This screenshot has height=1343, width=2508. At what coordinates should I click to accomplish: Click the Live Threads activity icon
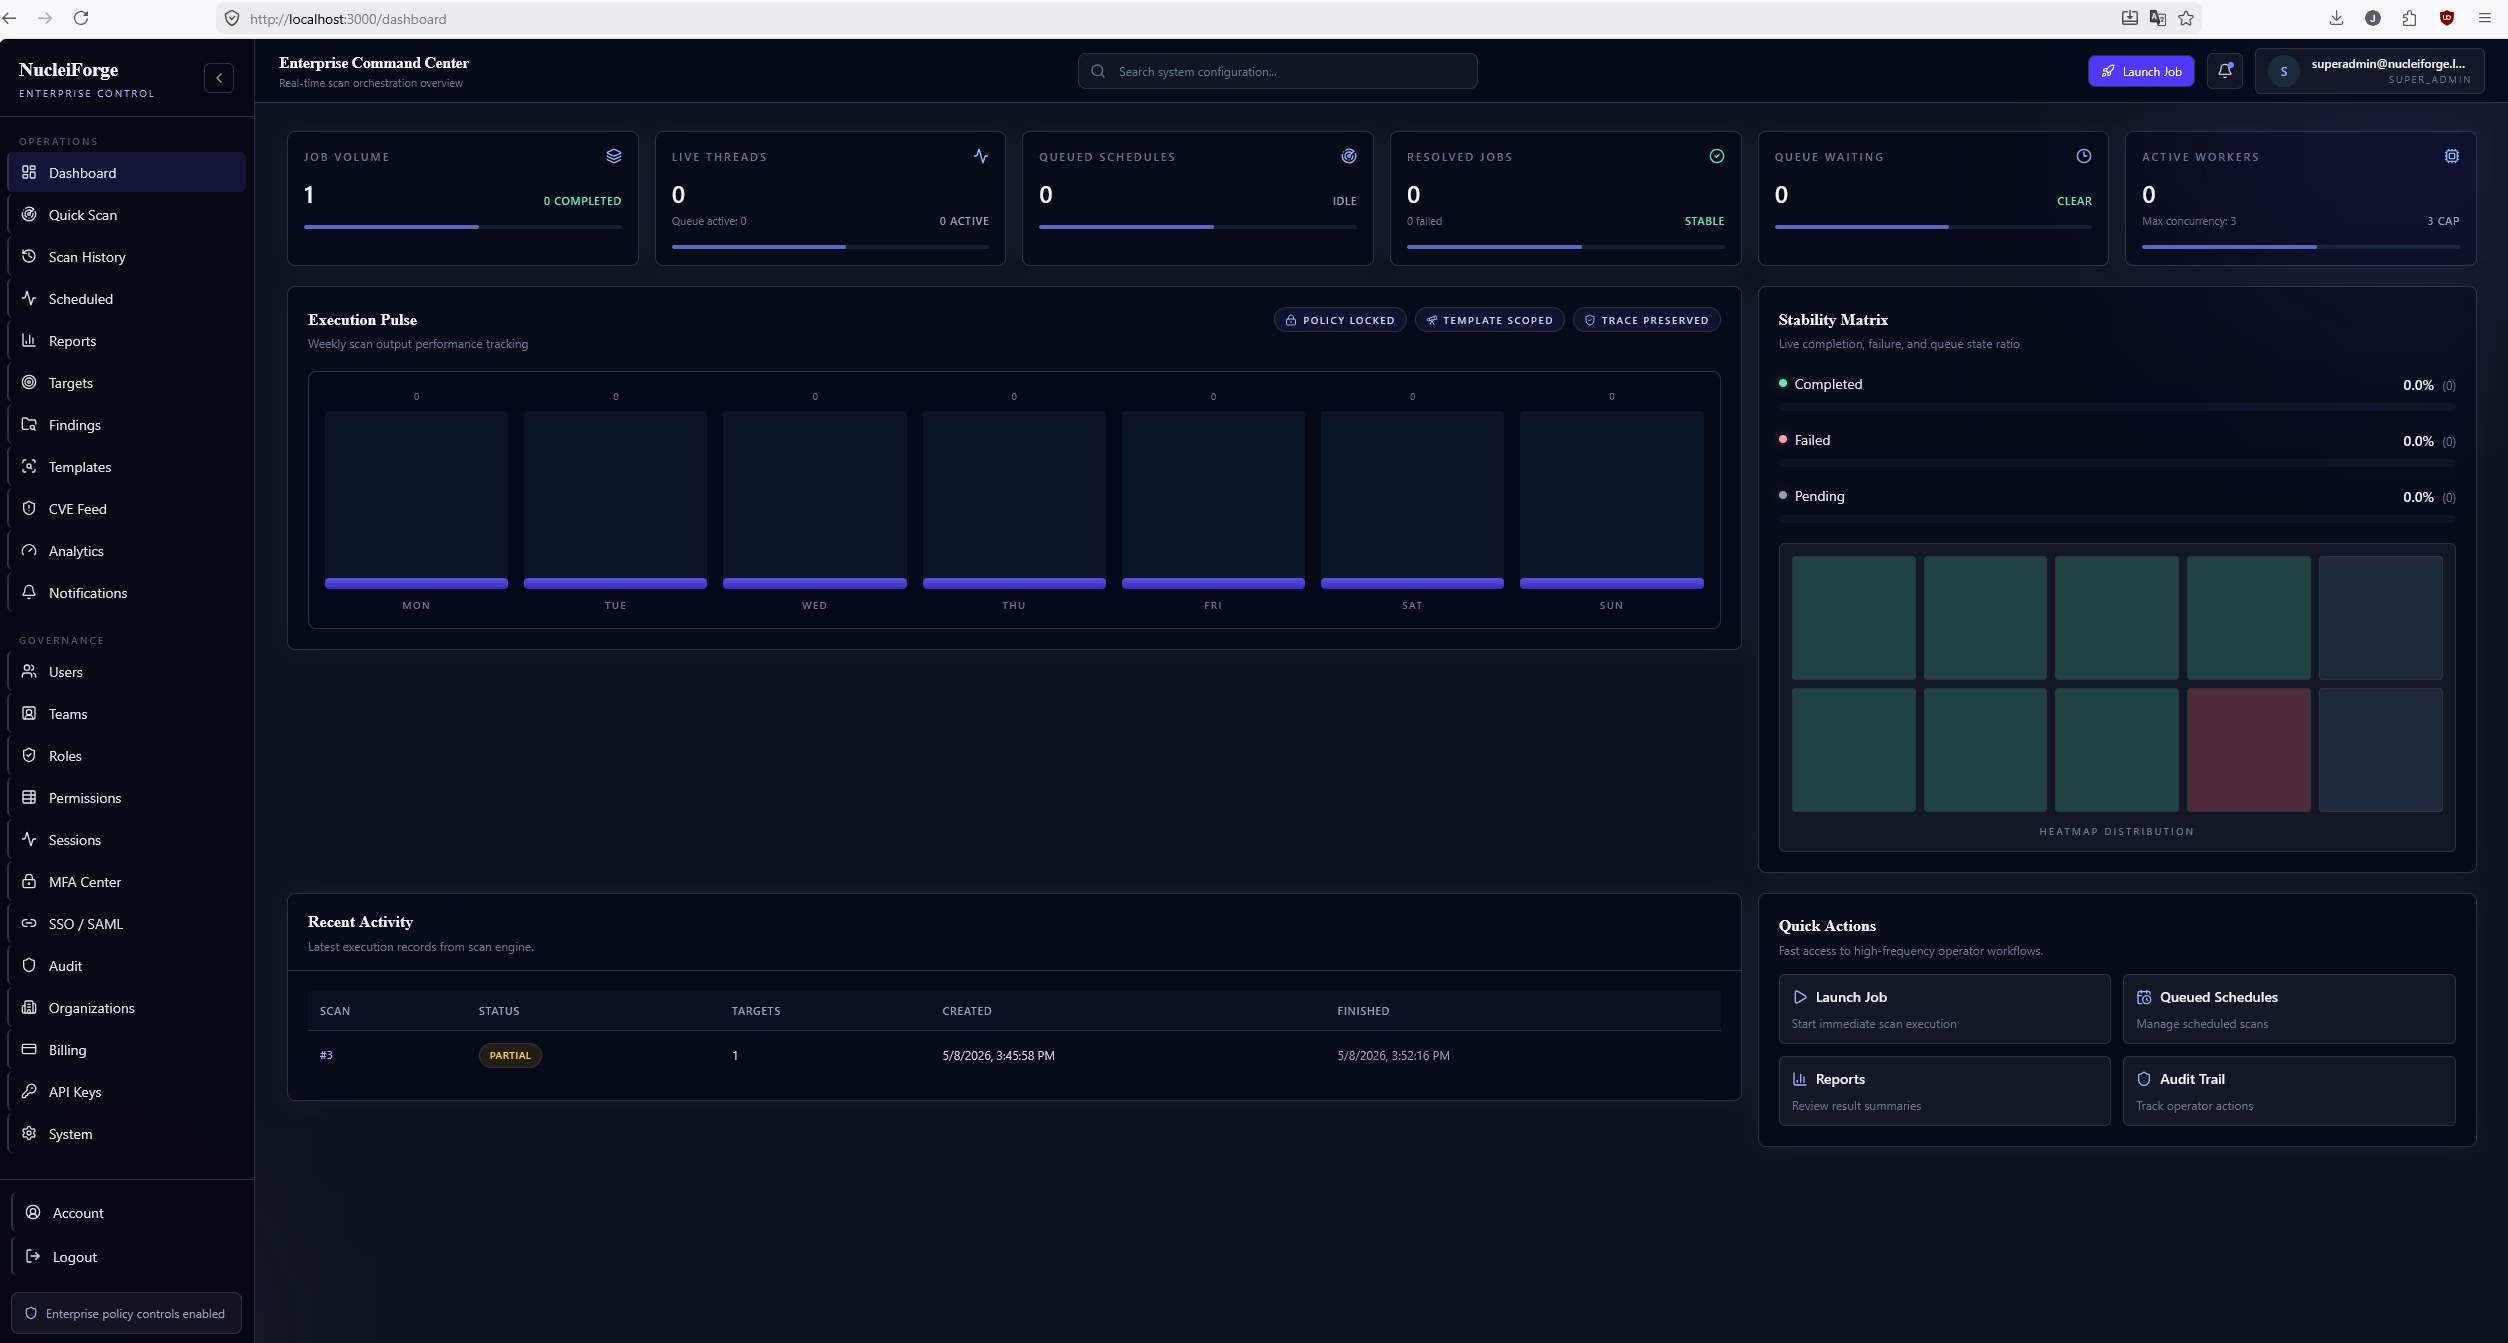point(981,156)
